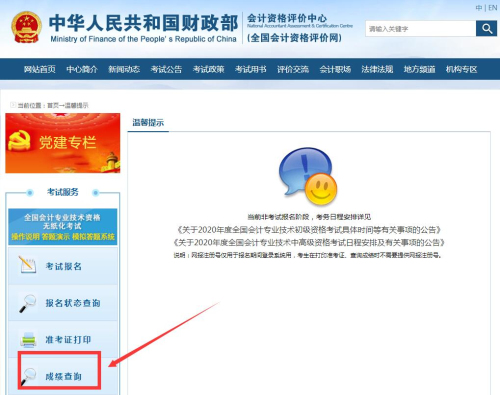Viewport: 500px width, 395px height.
Task: Open 2020年度初级资格考试 announcement link
Action: (x=309, y=230)
